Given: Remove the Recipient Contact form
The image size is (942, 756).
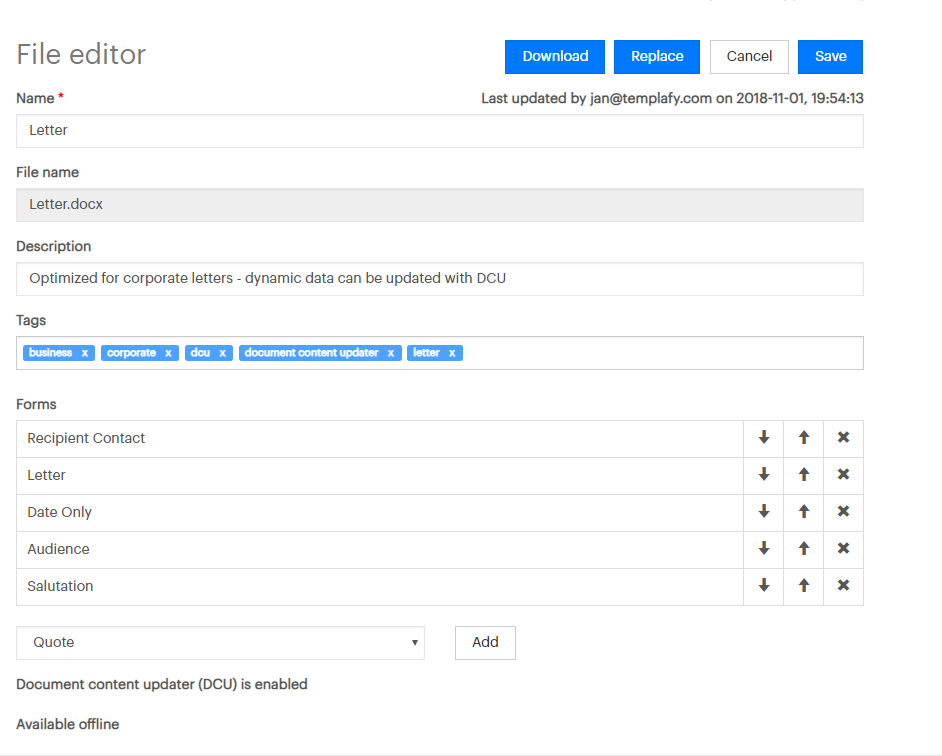Looking at the screenshot, I should pos(843,438).
